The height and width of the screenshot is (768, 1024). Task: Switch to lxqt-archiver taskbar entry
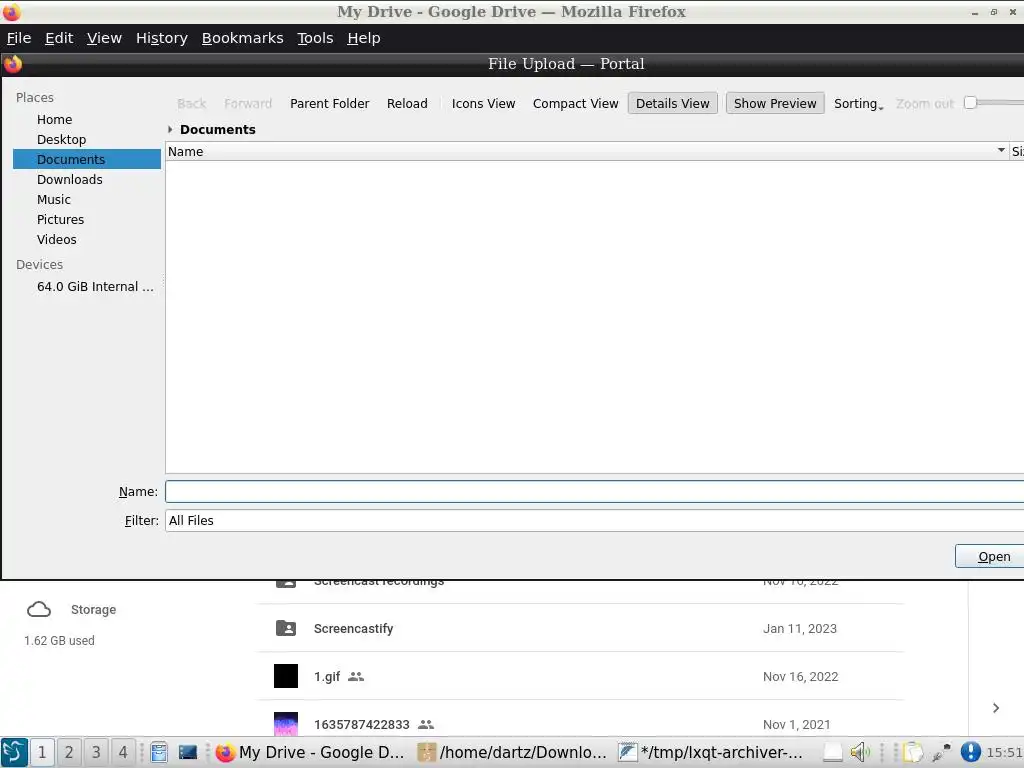coord(712,752)
